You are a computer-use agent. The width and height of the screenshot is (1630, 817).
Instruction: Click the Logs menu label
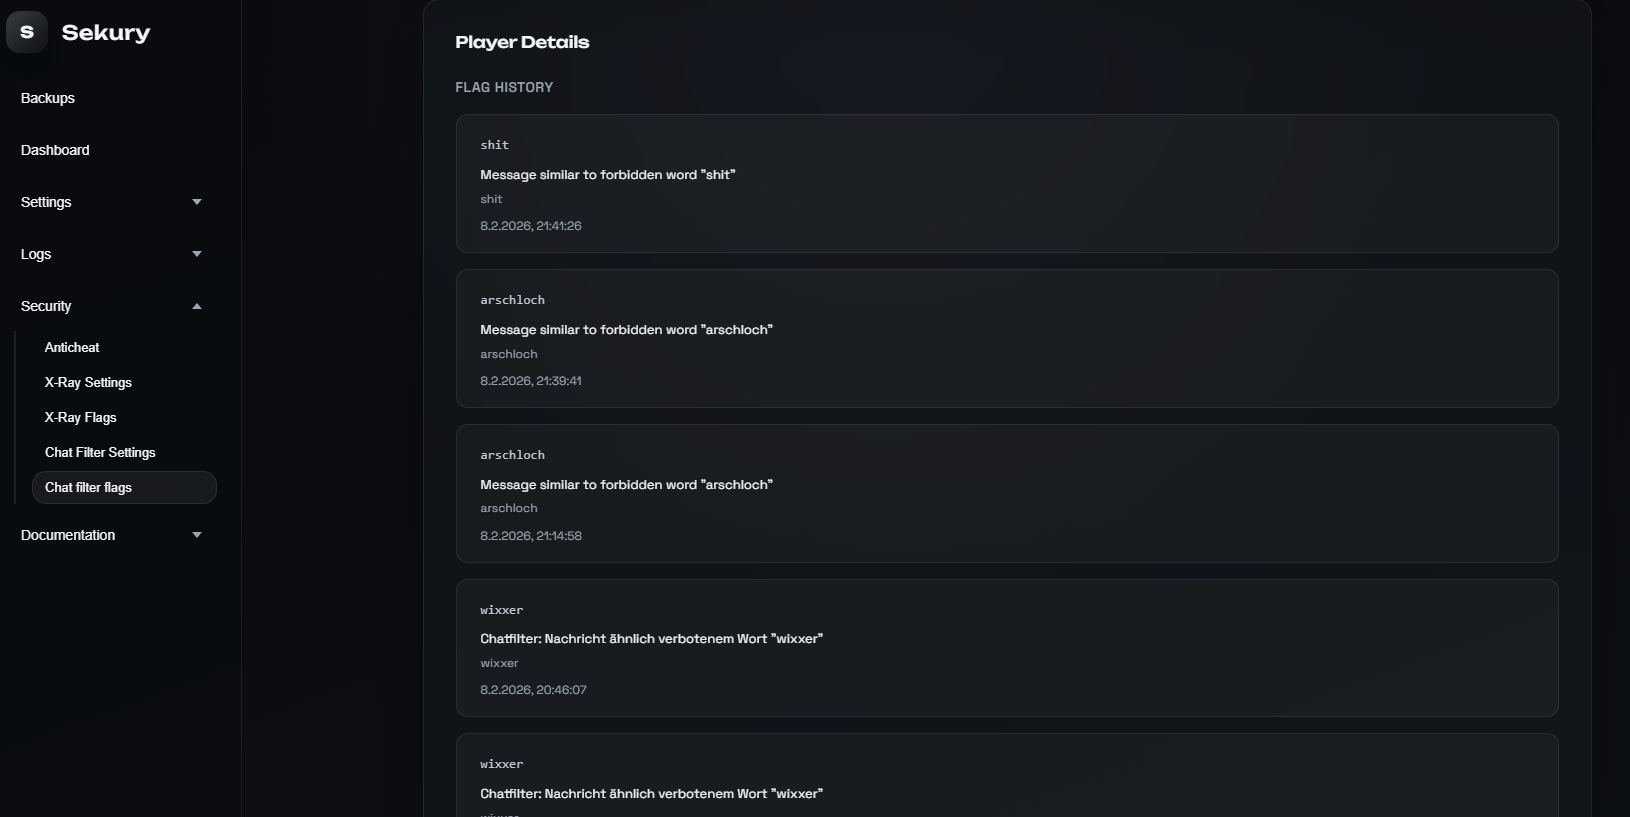[x=36, y=254]
